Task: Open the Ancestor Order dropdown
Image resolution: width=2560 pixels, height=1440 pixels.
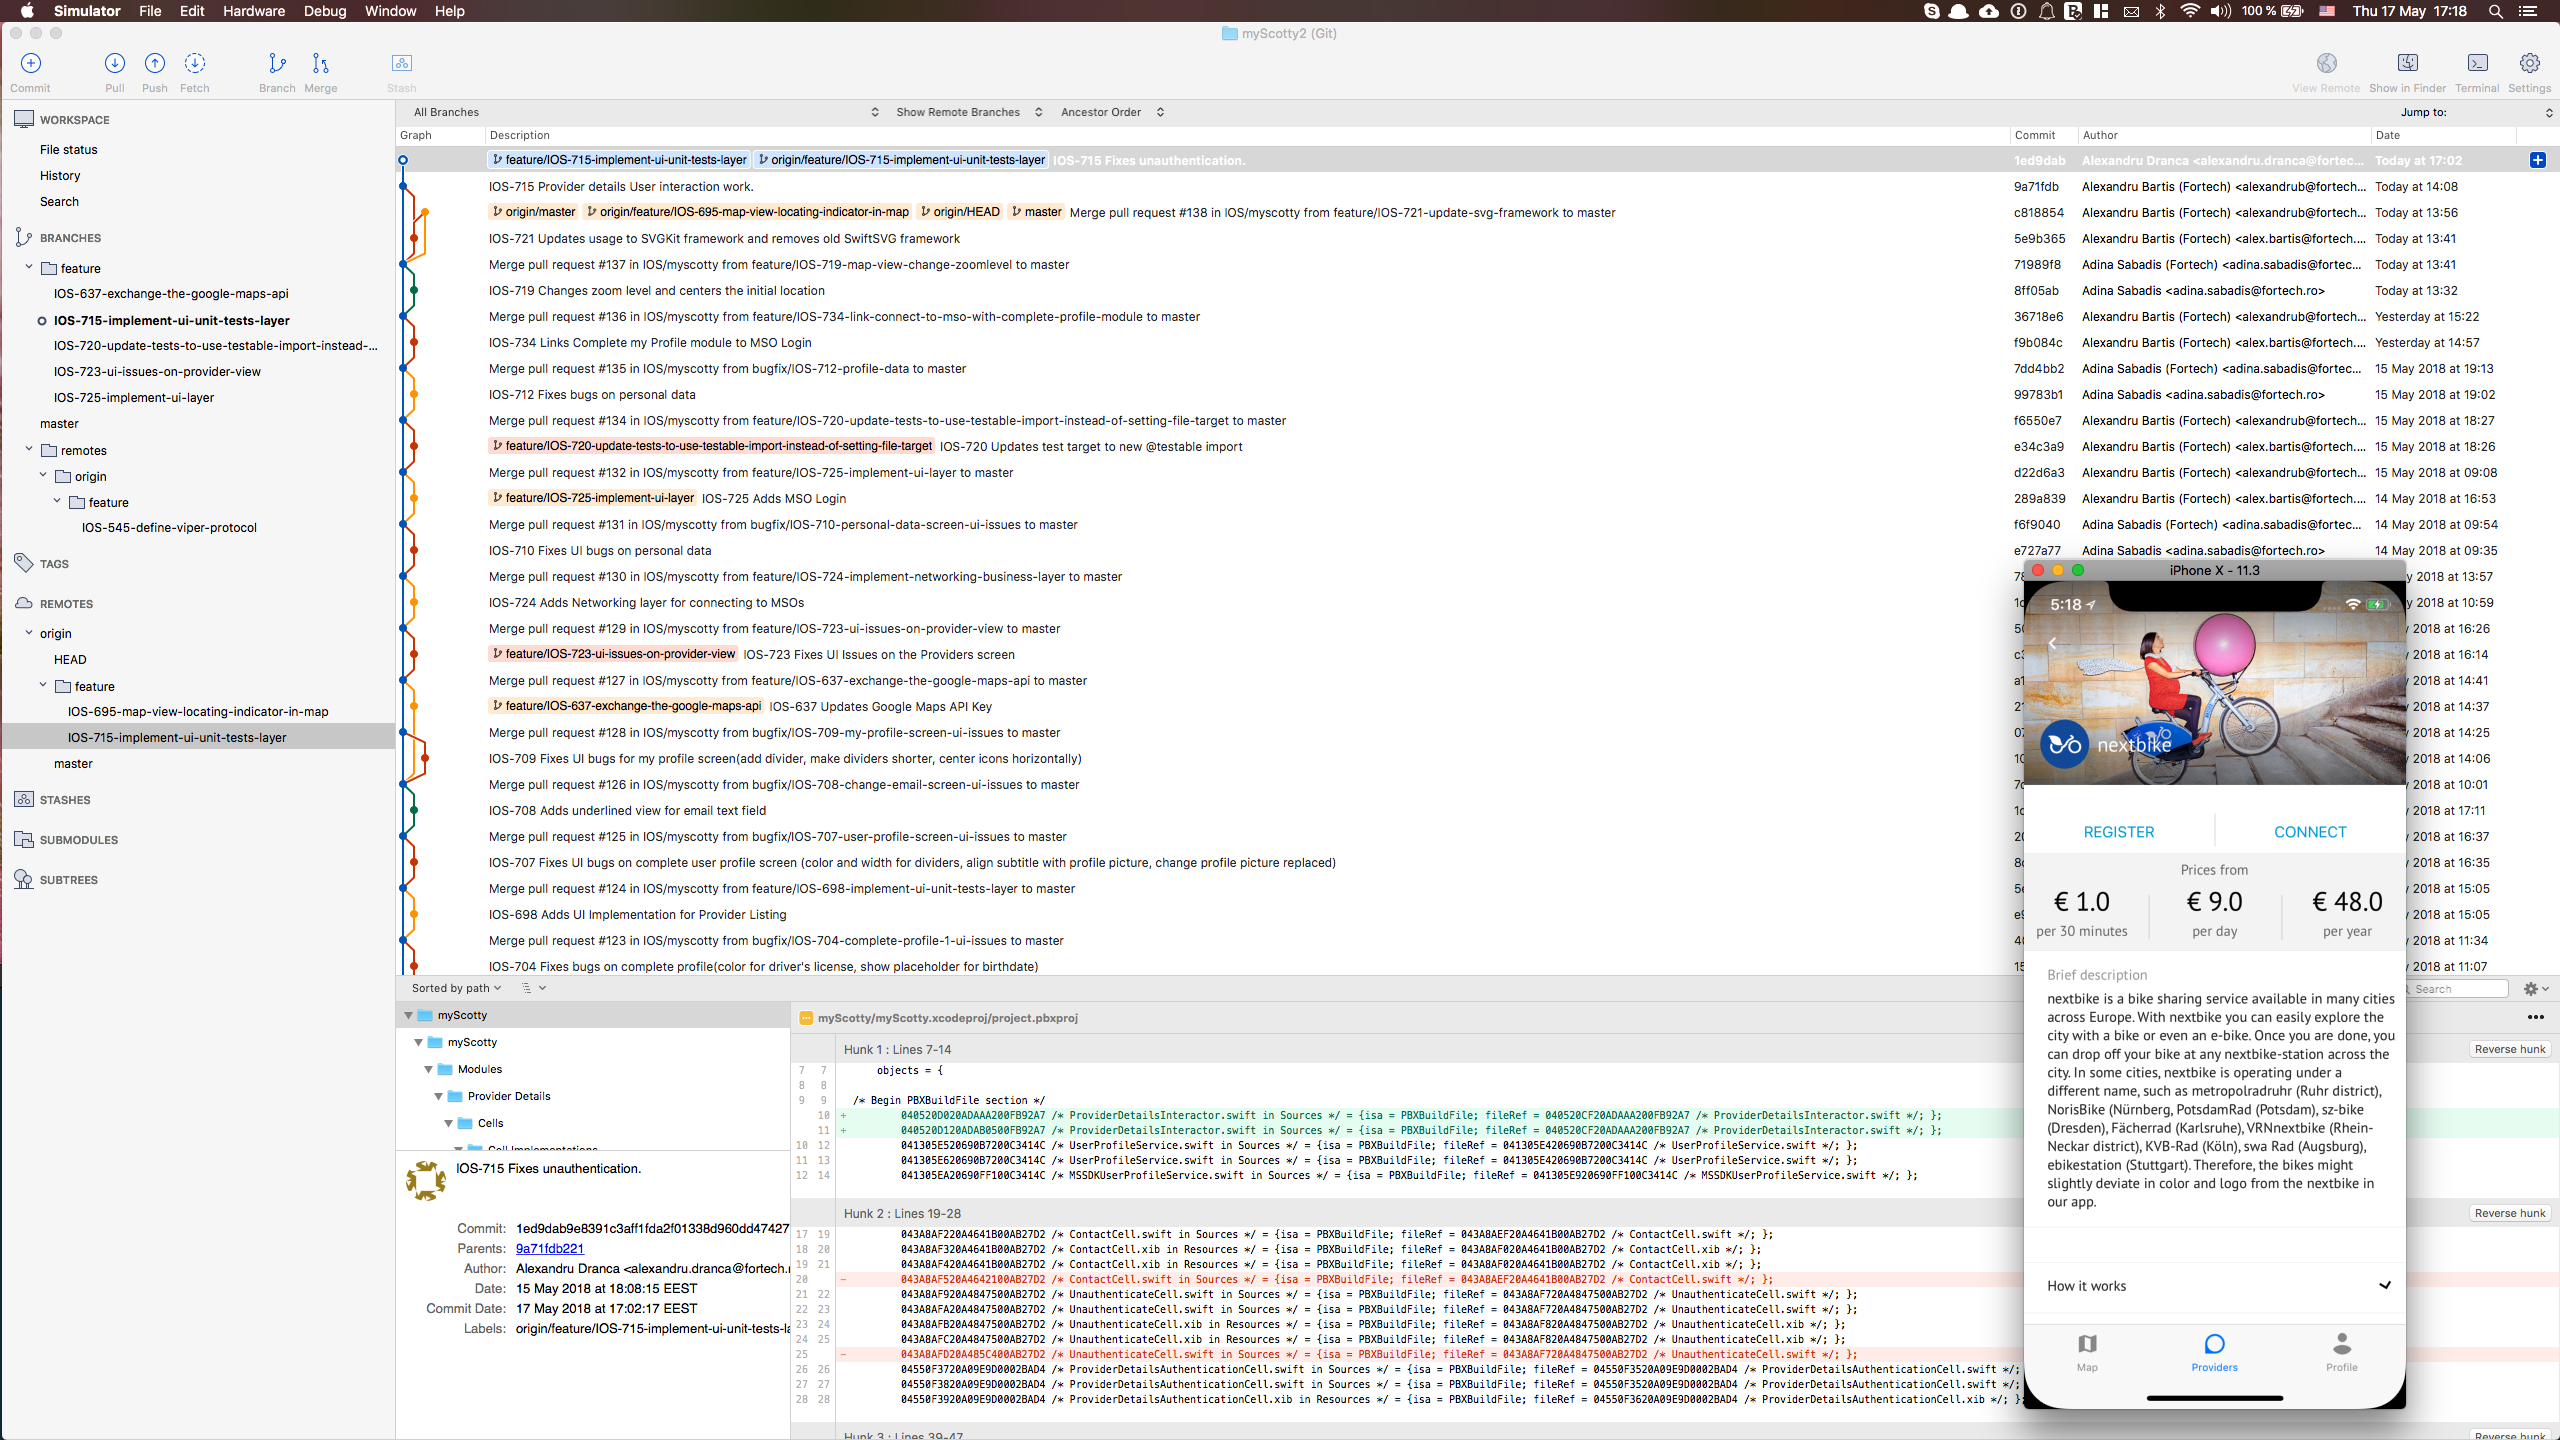Action: coord(1112,112)
